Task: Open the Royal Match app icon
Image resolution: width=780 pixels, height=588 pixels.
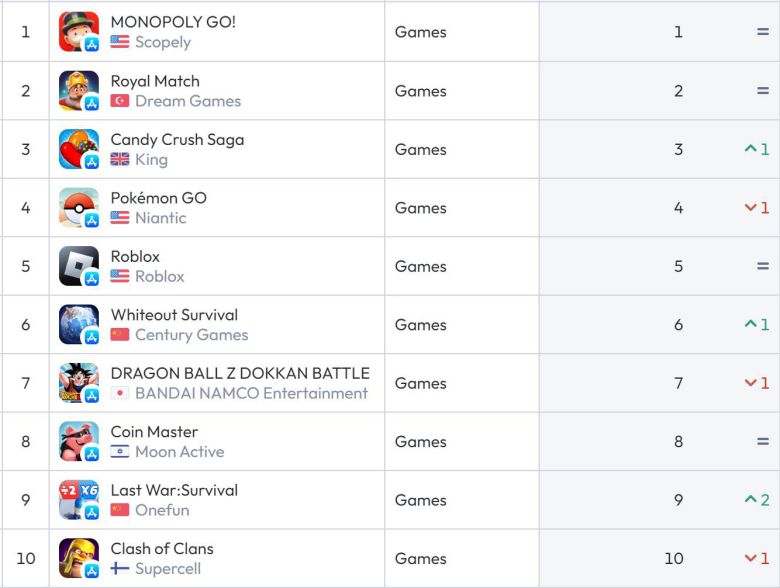Action: click(79, 91)
